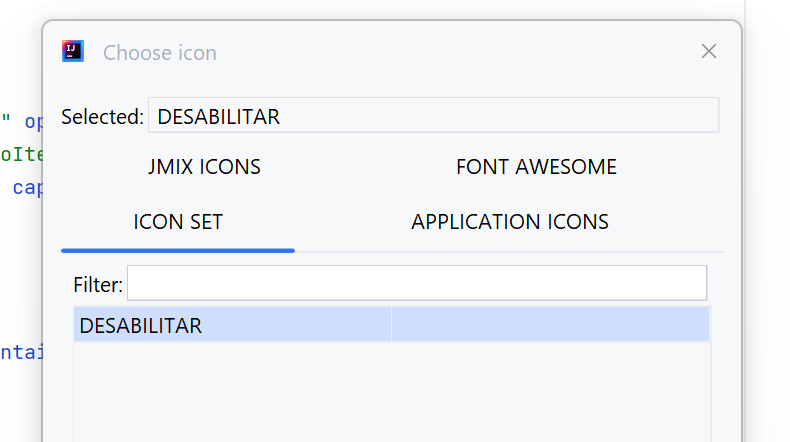Click the green 'oIte' code text in the editor
Screen dimensions: 790x442
point(22,154)
